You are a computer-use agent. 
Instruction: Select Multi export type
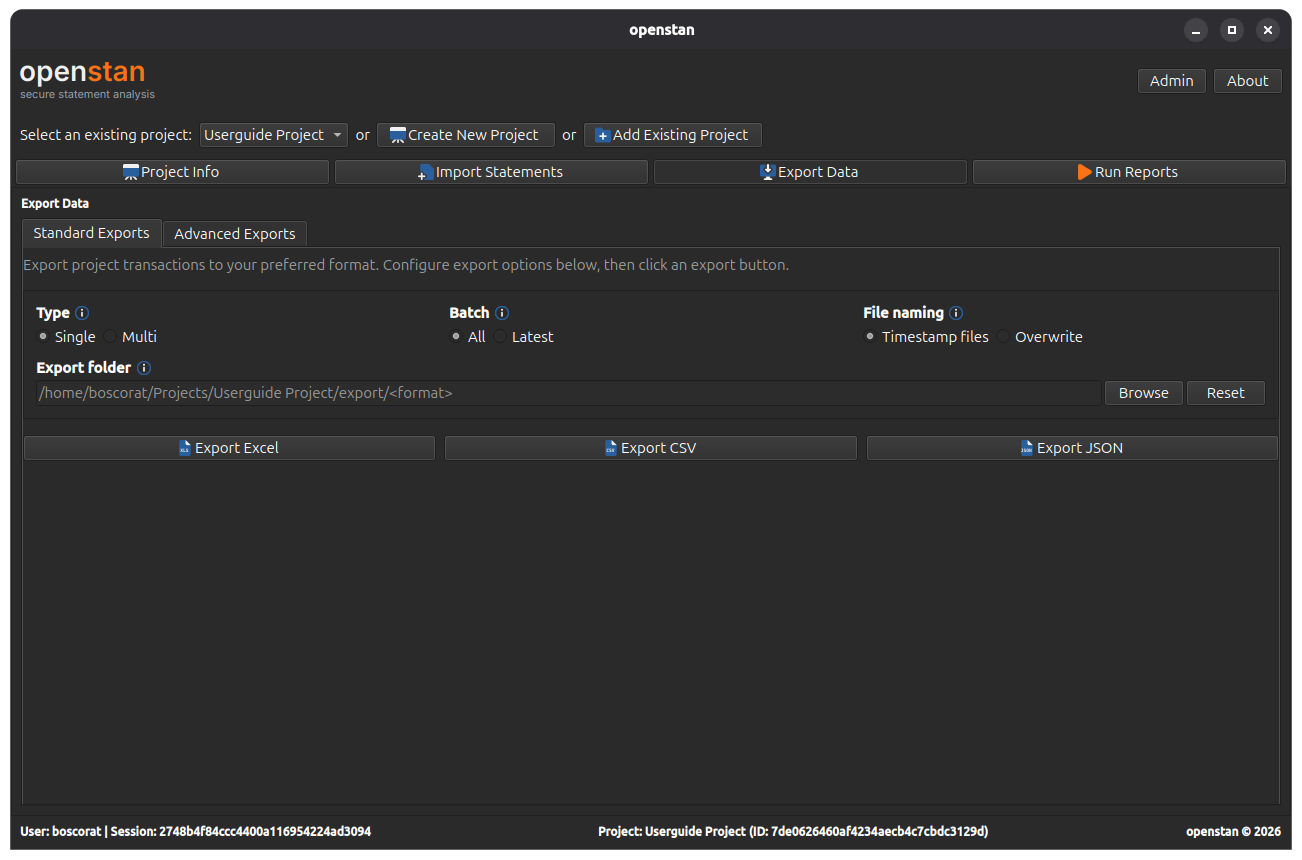(131, 337)
